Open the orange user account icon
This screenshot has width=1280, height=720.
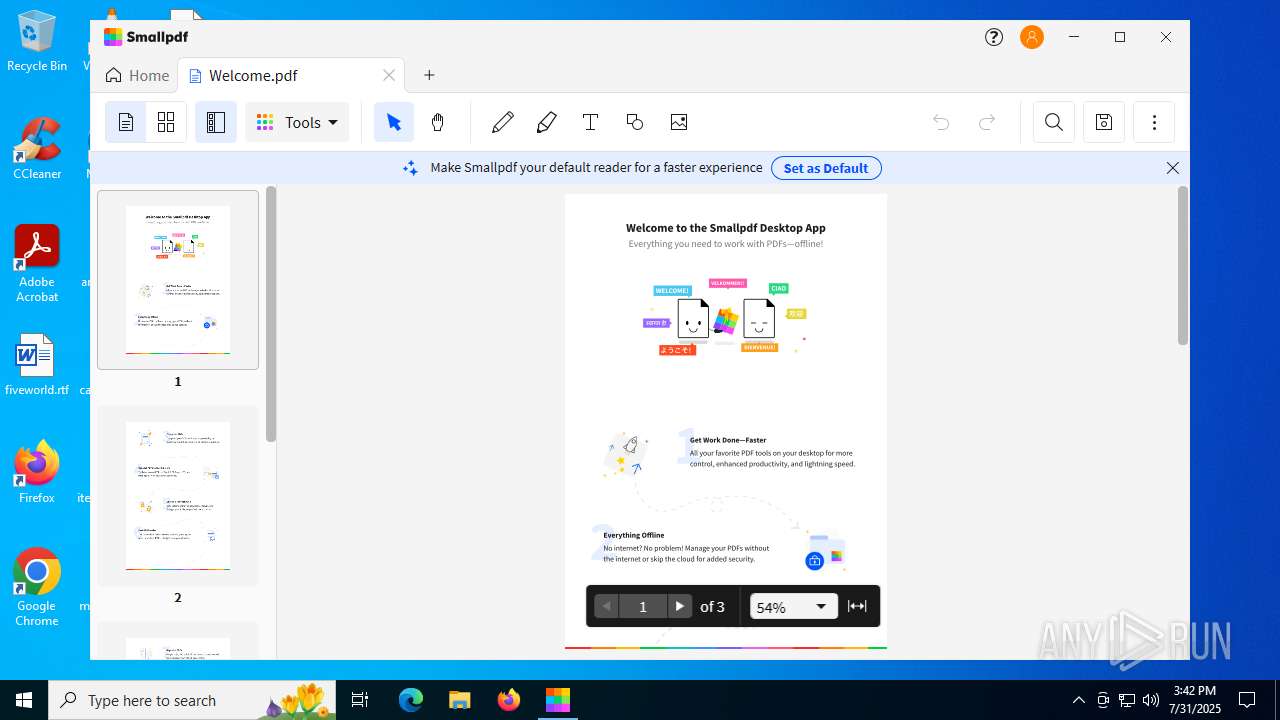tap(1032, 37)
